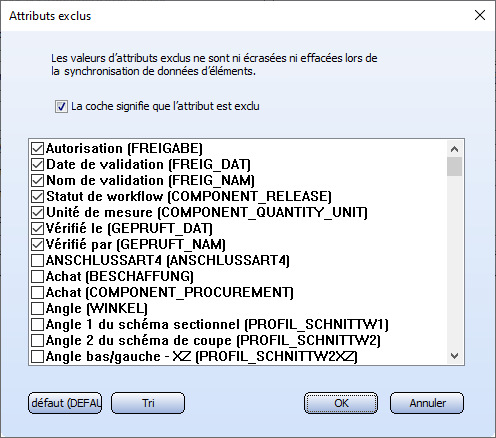
Task: Uncheck the Autorisation (FREIGABE) checkbox
Action: coord(37,148)
